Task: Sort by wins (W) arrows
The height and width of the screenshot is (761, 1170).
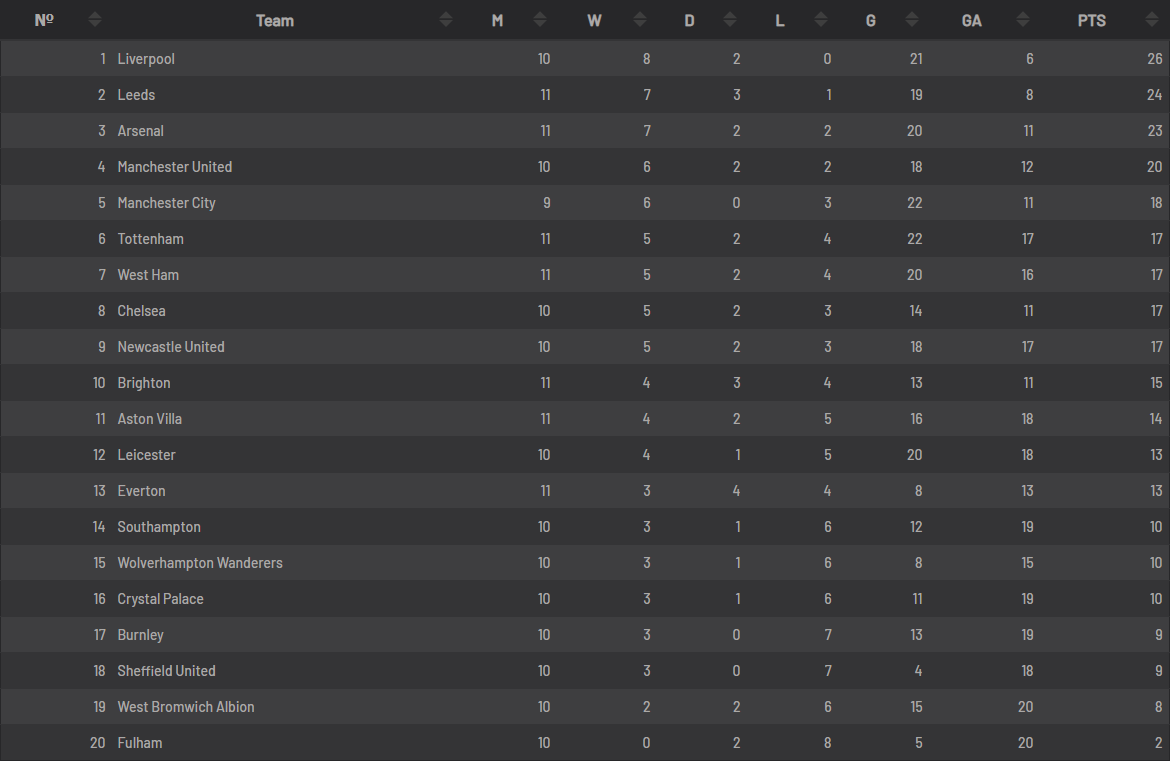Action: click(x=639, y=20)
